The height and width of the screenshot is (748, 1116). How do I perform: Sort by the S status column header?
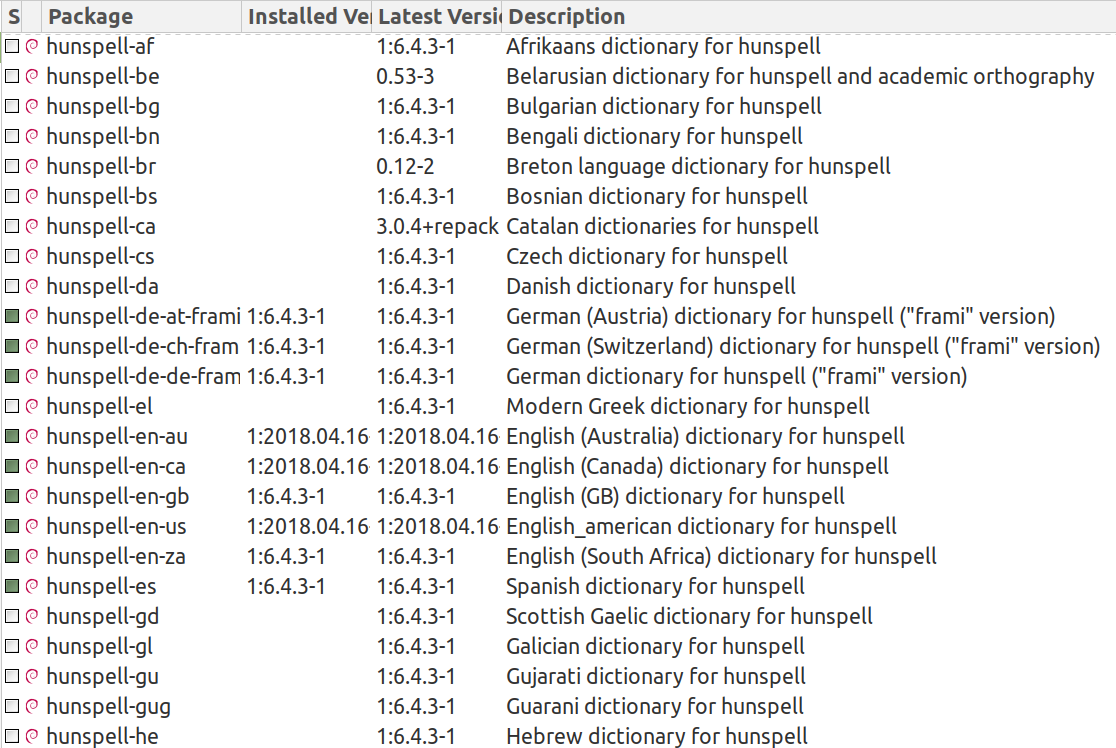(x=14, y=16)
